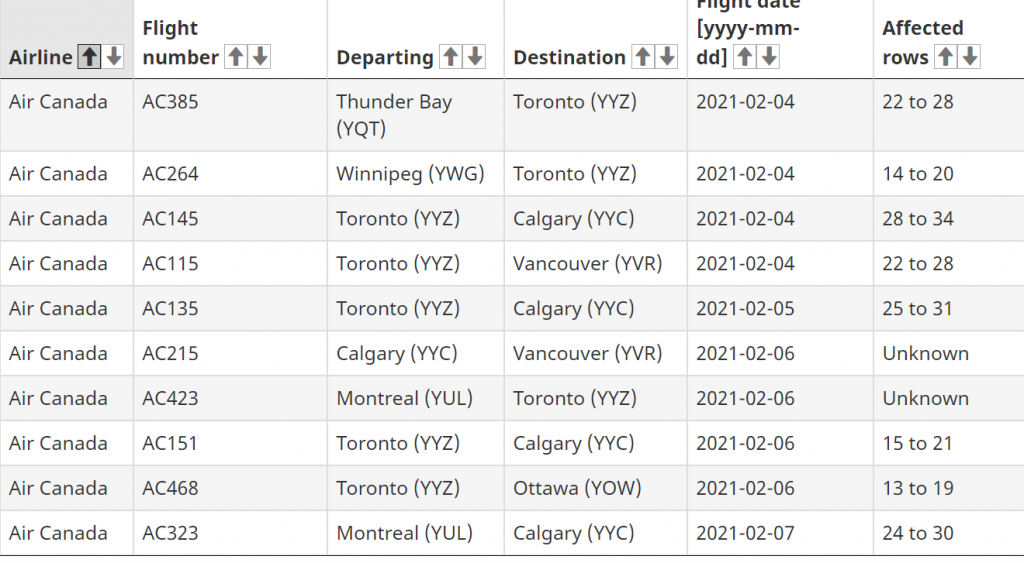Sort Airline column descending
Image resolution: width=1024 pixels, height=563 pixels.
[x=114, y=57]
